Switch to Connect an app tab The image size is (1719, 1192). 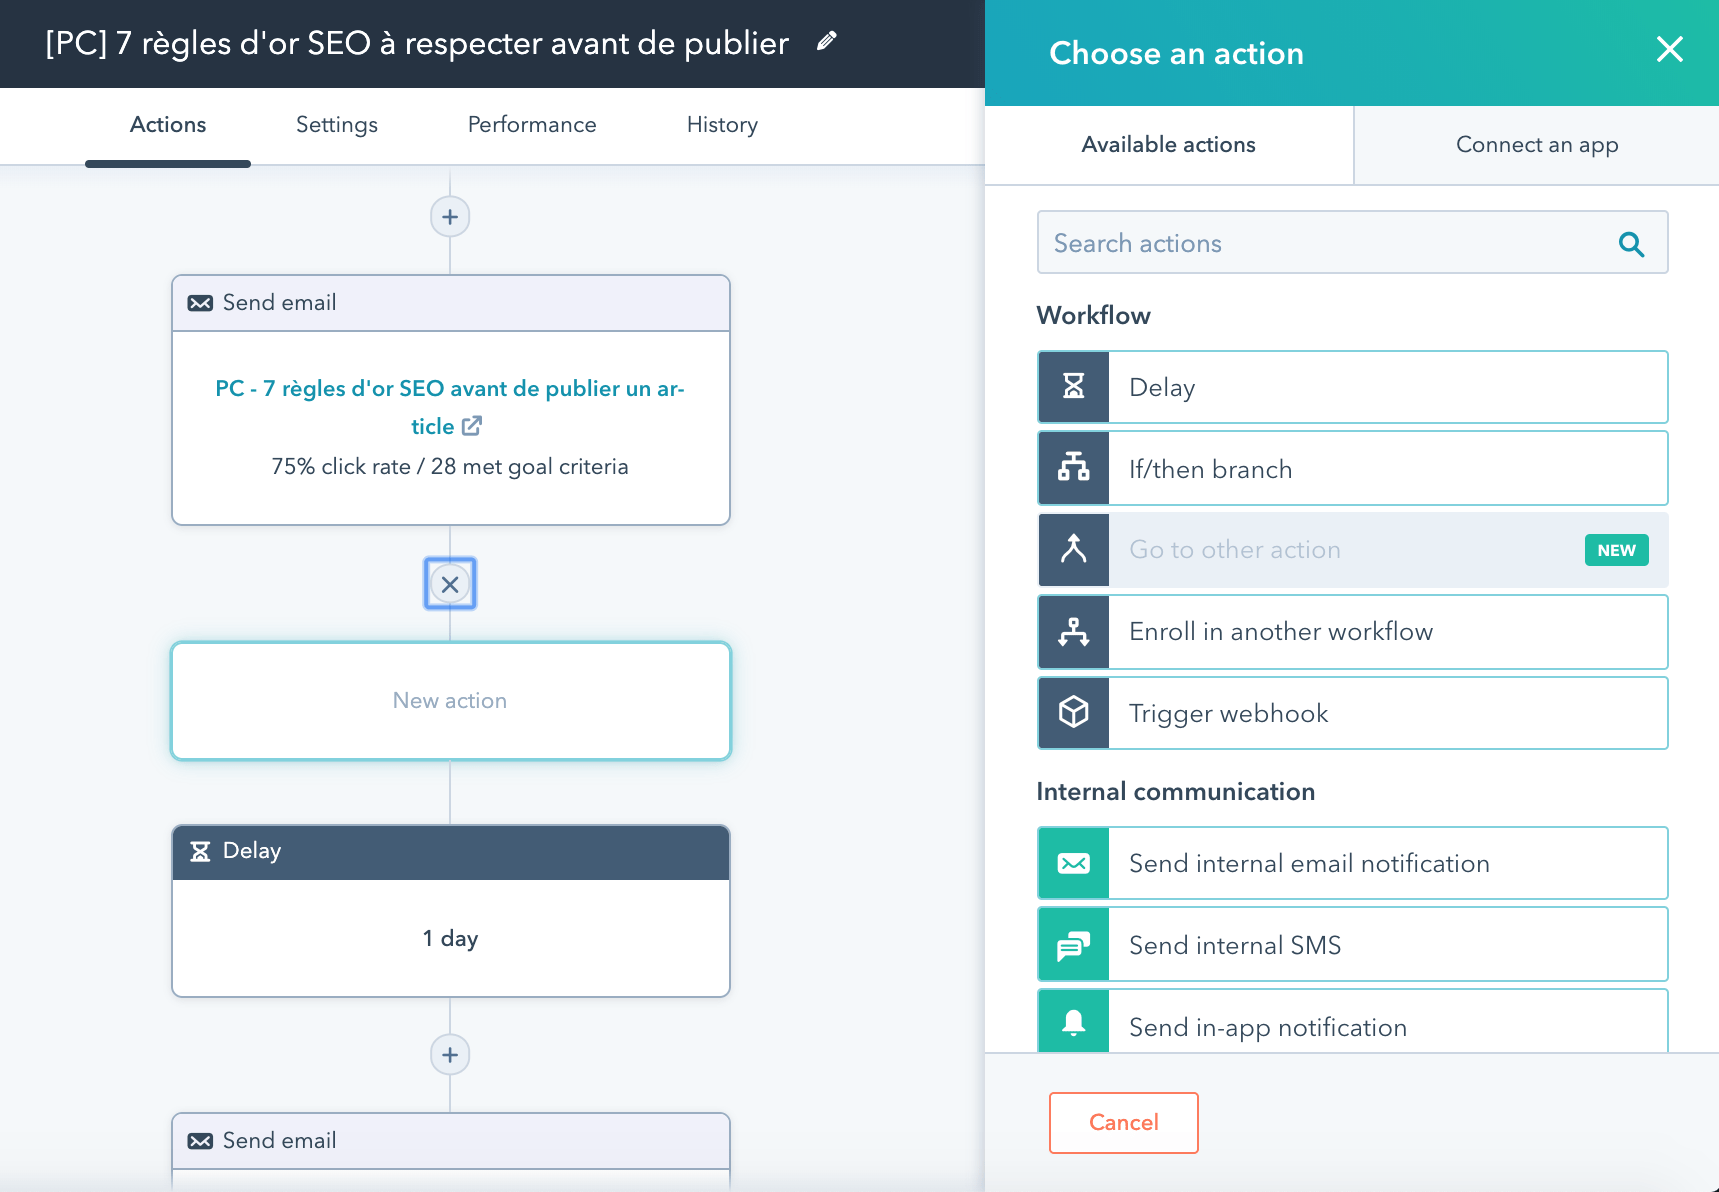(x=1537, y=145)
